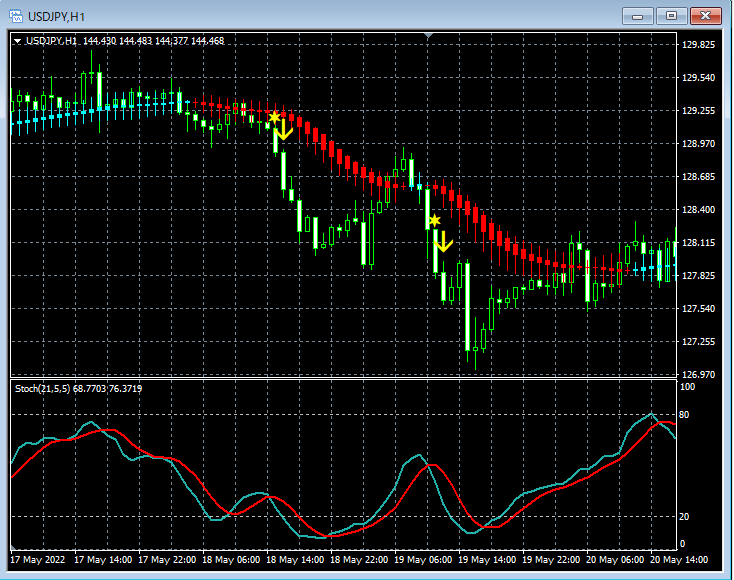Click the 126.970 price axis label
The image size is (734, 580).
698,374
